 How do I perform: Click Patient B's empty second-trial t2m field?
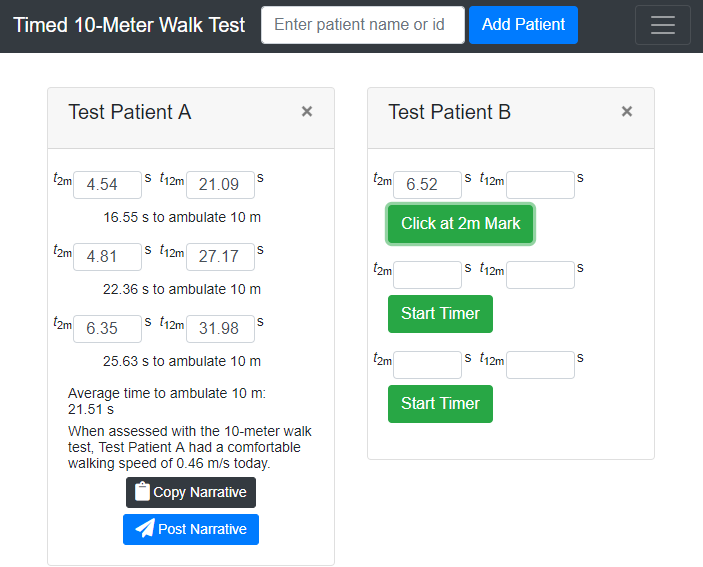point(427,275)
